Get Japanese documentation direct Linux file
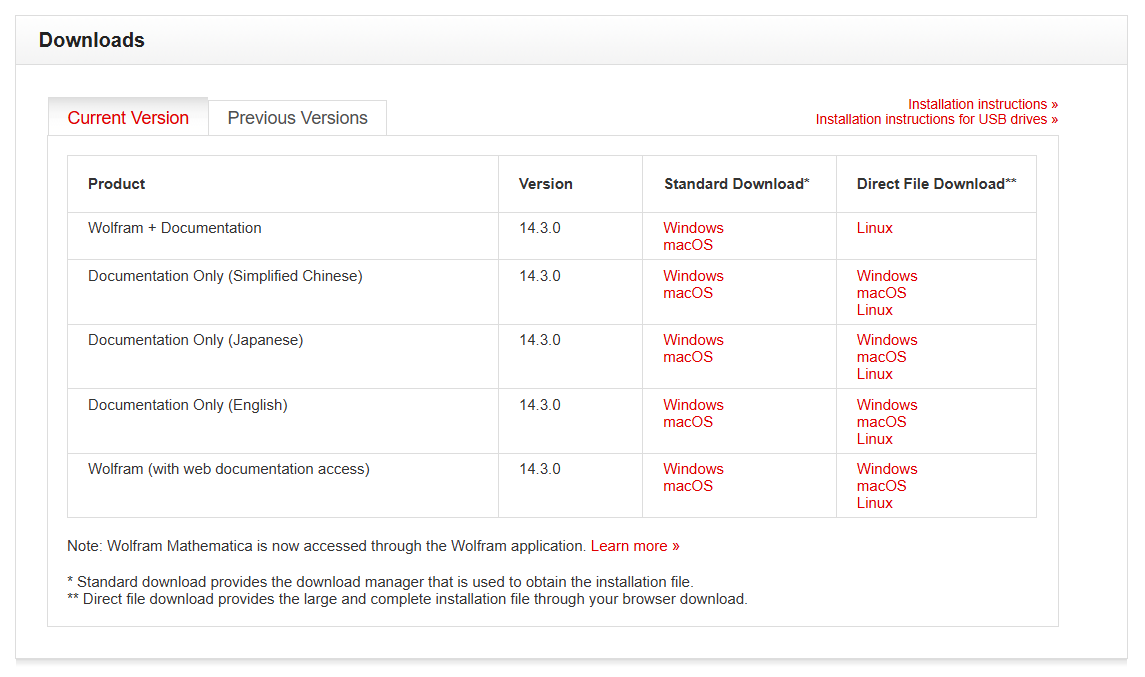The width and height of the screenshot is (1145, 677). 874,373
